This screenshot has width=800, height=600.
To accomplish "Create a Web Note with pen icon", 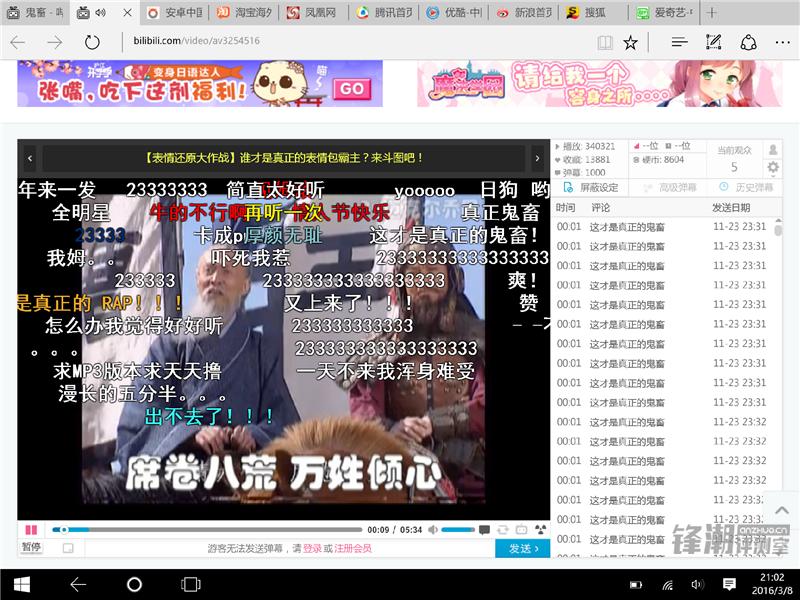I will pyautogui.click(x=713, y=42).
